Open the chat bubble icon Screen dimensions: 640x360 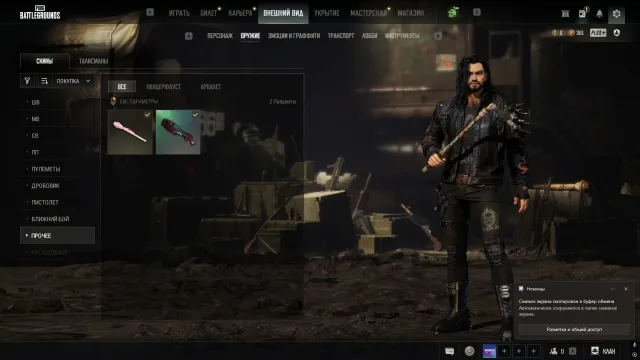coord(449,351)
